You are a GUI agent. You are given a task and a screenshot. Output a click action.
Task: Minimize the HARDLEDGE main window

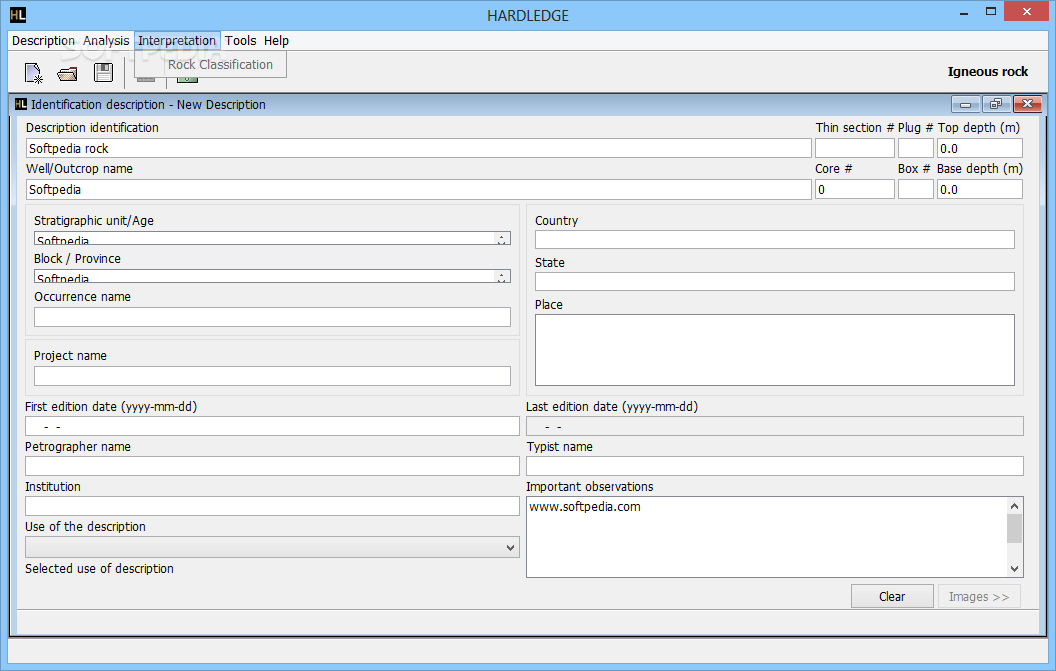(x=964, y=13)
